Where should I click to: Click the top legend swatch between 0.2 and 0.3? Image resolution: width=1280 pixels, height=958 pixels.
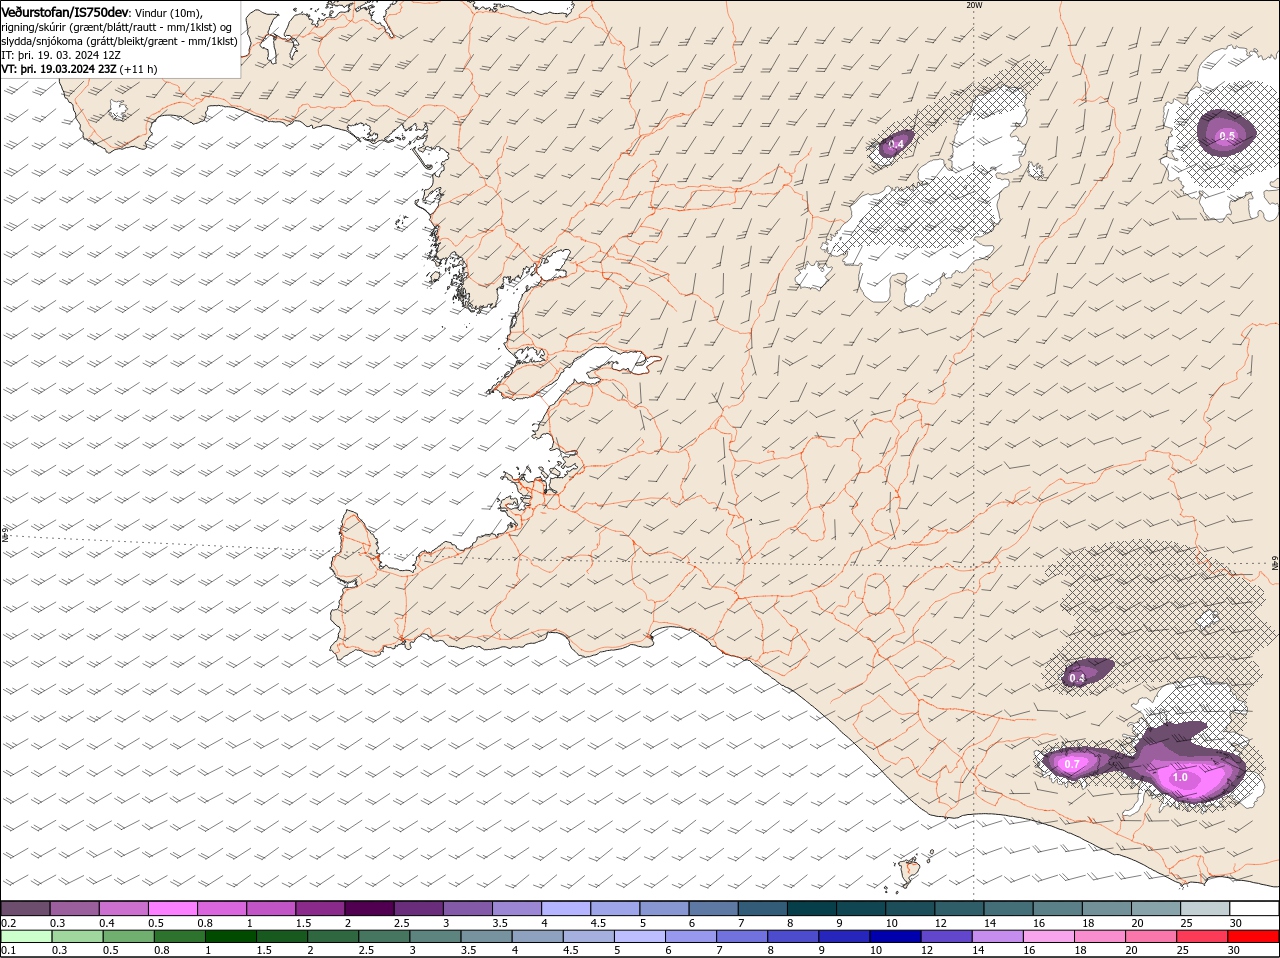[x=25, y=908]
